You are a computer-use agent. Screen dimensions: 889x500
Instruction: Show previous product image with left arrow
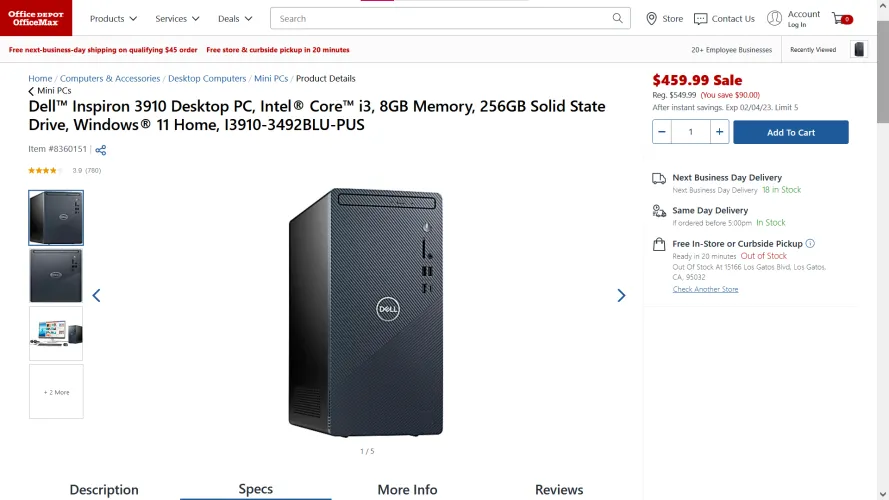(x=96, y=296)
